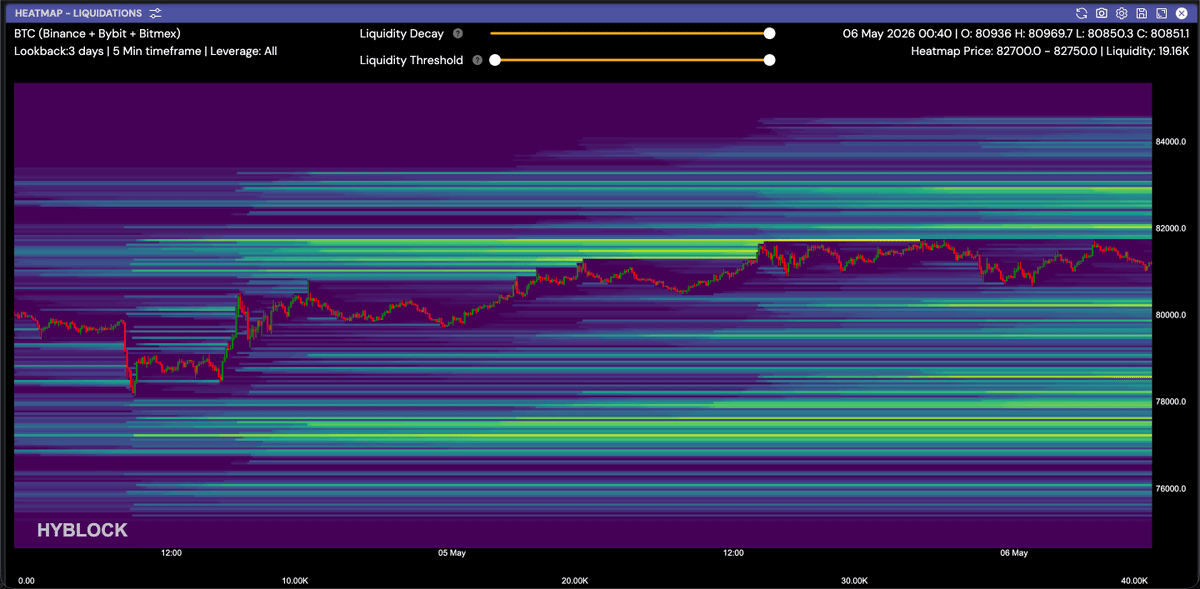The height and width of the screenshot is (589, 1200).
Task: Expand the heatmap panel to fullscreen
Action: [1161, 13]
